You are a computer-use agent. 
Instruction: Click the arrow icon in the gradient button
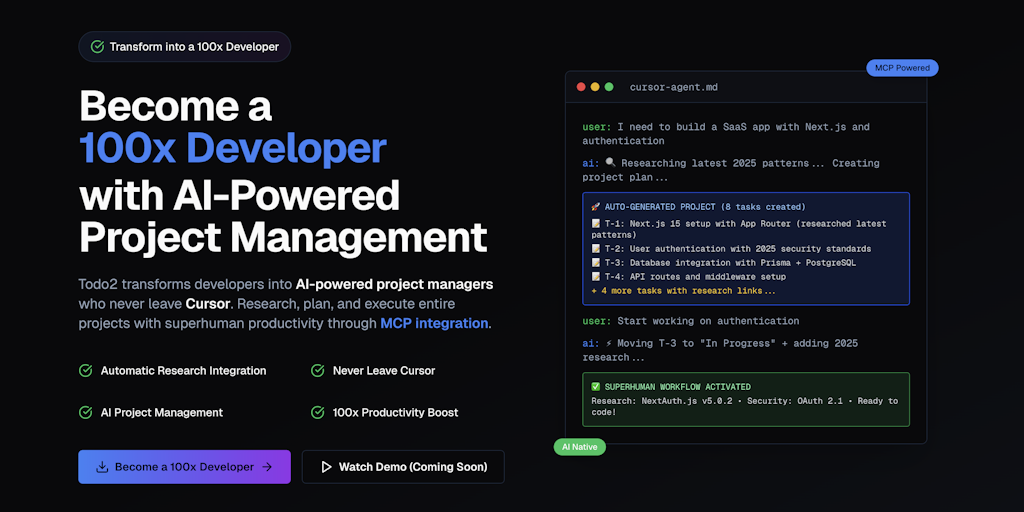tap(266, 467)
